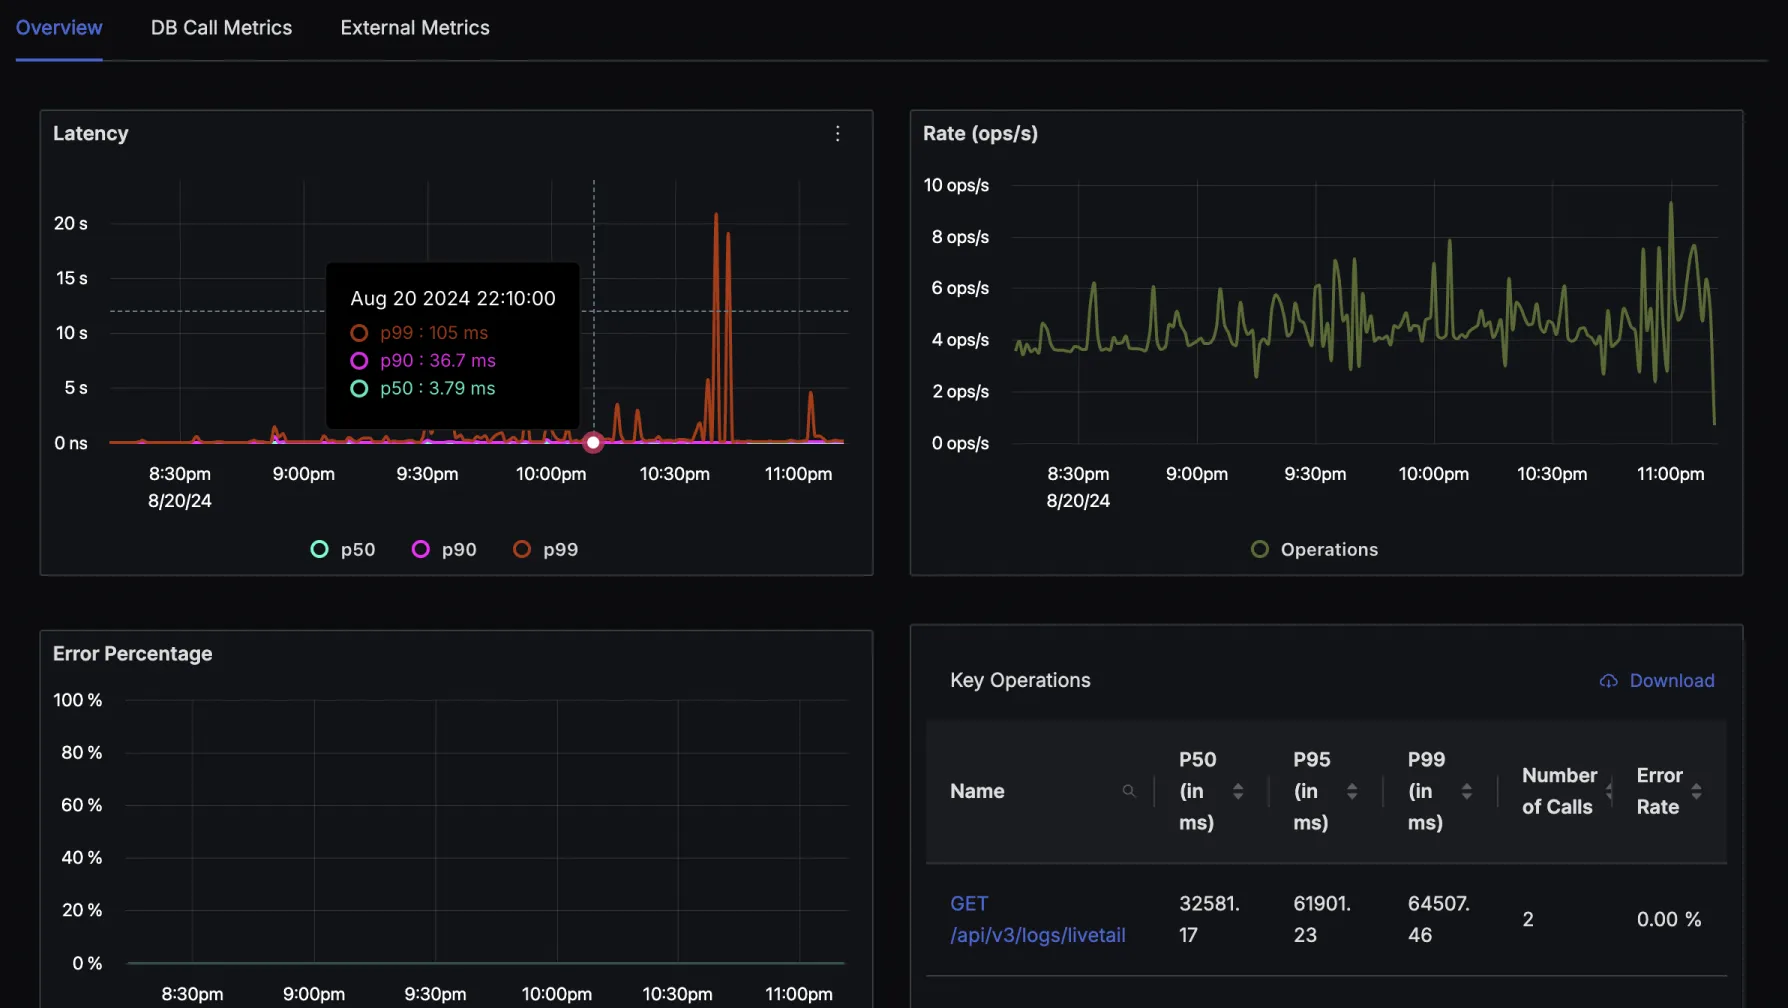Click the cloud download icon beside Download
The image size is (1788, 1008).
click(1608, 680)
